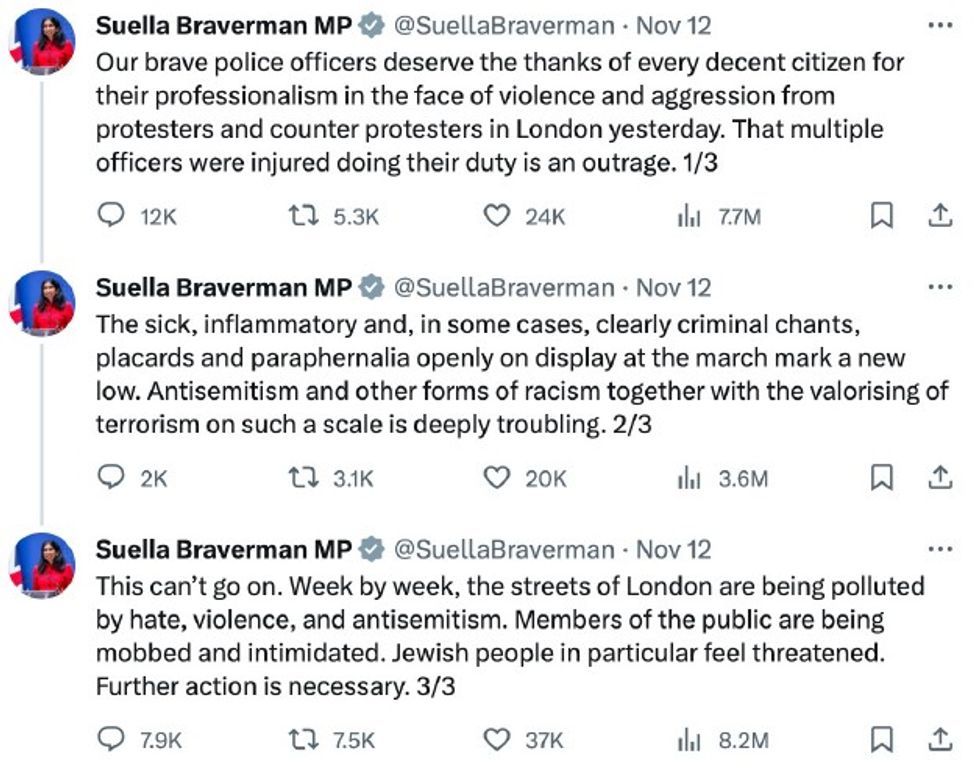This screenshot has width=980, height=760.
Task: Like the first tweet with 24K likes
Action: (x=496, y=215)
